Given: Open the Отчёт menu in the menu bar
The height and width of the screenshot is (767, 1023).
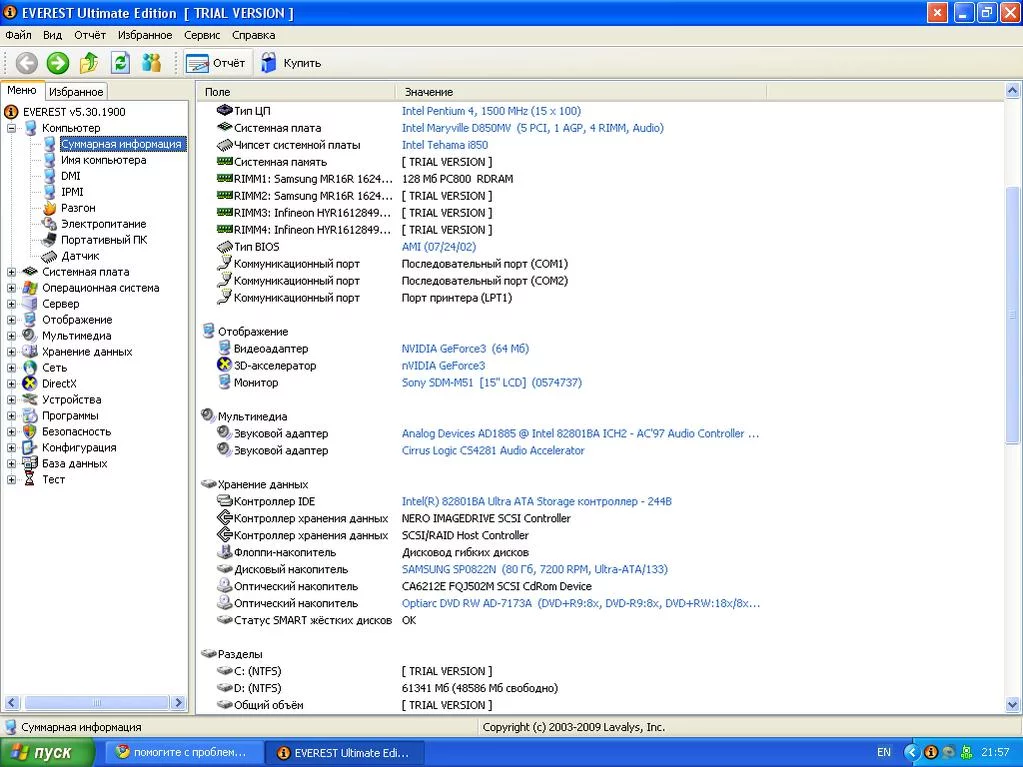Looking at the screenshot, I should tap(90, 35).
